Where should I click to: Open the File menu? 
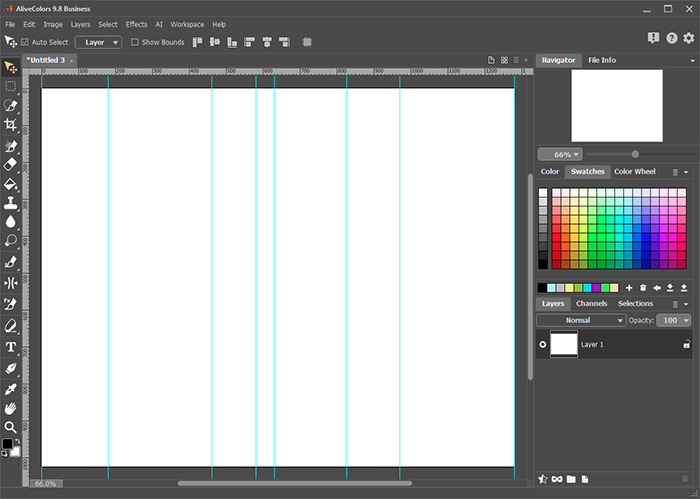(x=10, y=25)
